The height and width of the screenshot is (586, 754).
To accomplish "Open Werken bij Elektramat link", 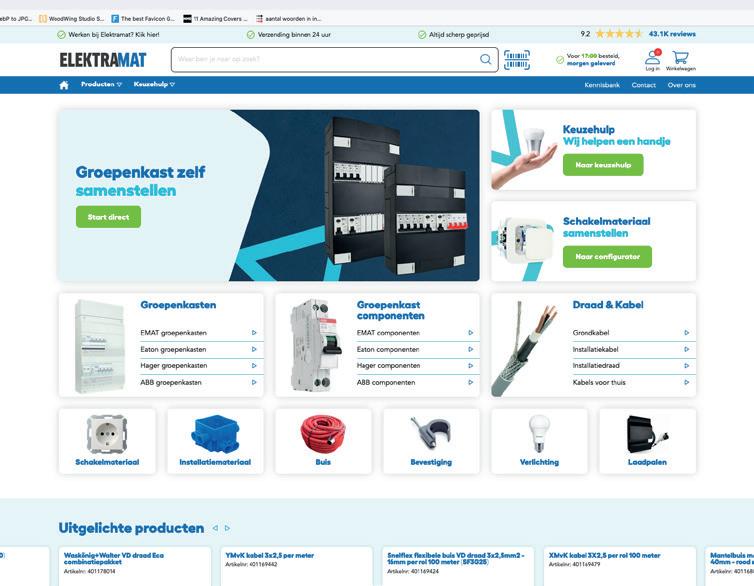I will point(109,35).
